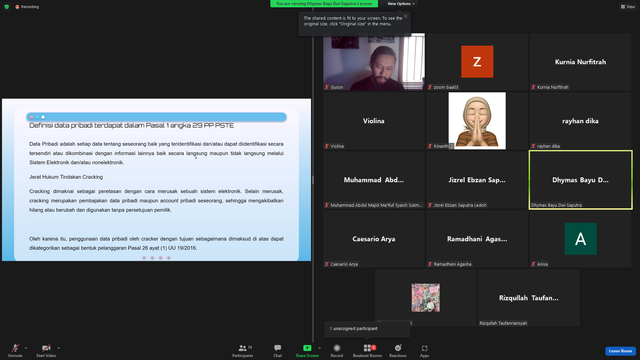Start the video camera
The image size is (640, 360).
[46, 350]
